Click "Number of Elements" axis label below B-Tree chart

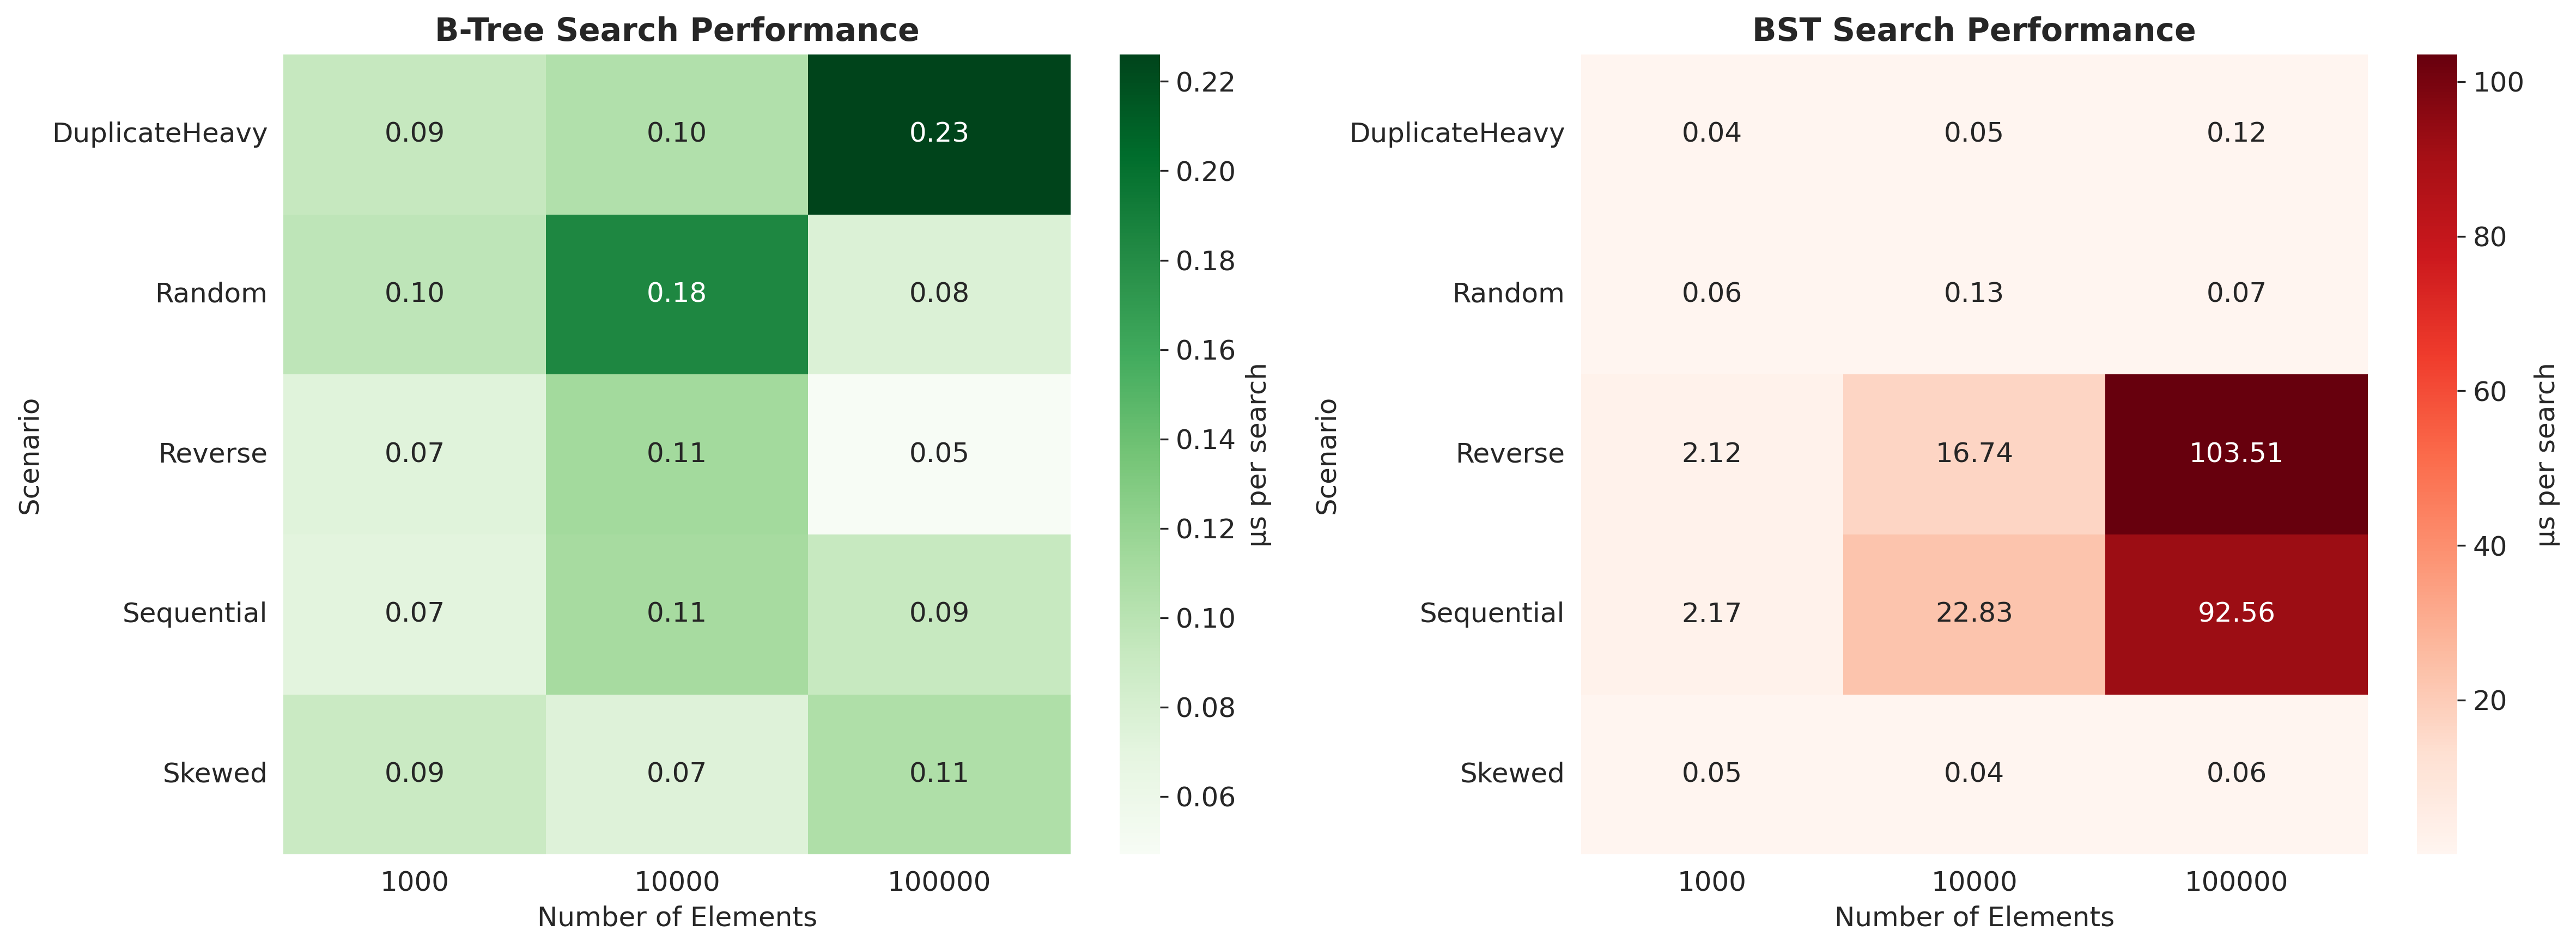[x=676, y=917]
